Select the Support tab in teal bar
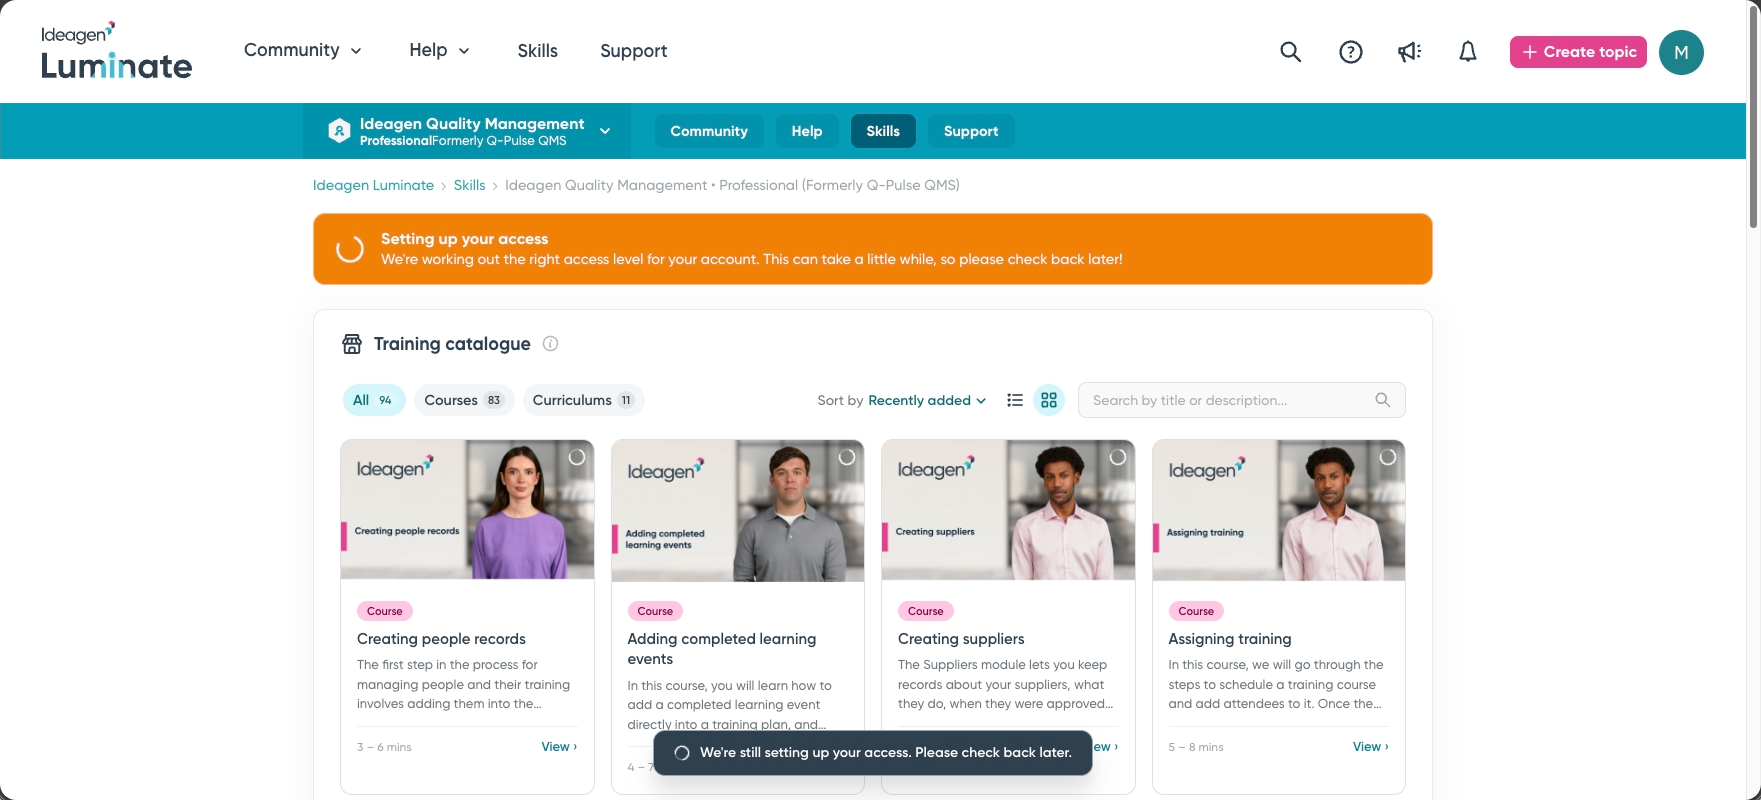This screenshot has height=800, width=1761. click(971, 131)
